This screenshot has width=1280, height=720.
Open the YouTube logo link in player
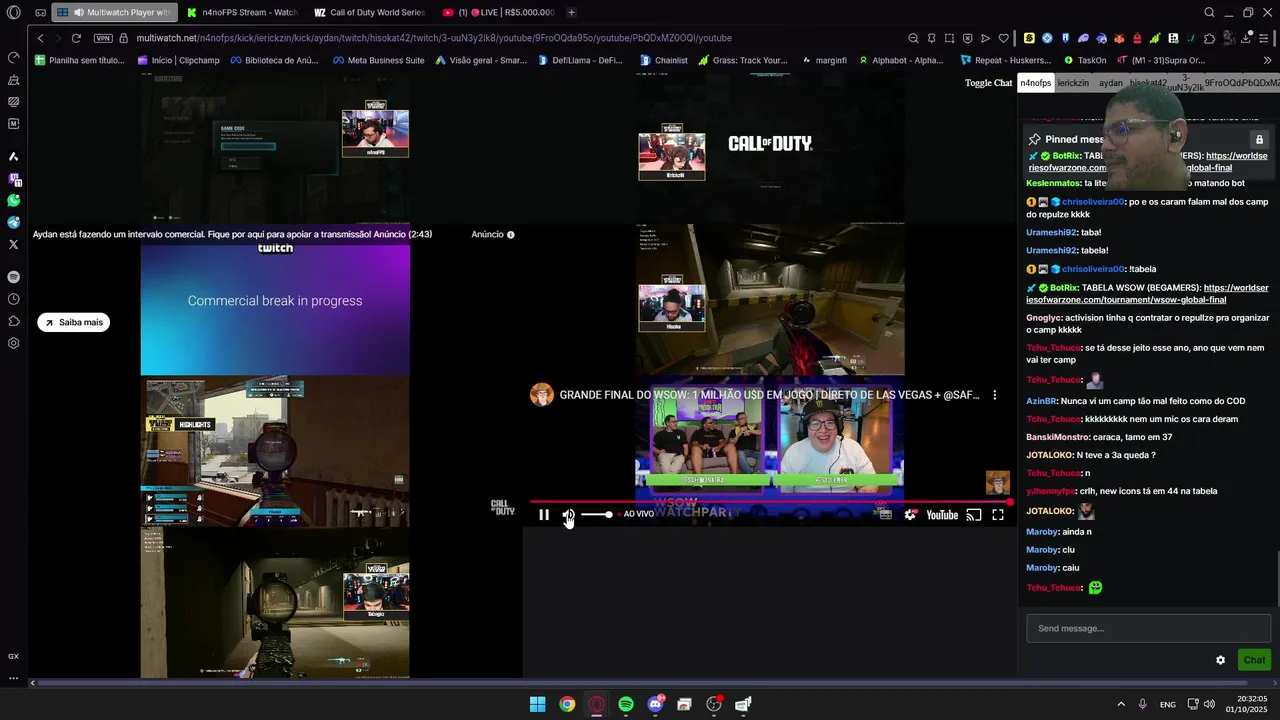tap(942, 515)
